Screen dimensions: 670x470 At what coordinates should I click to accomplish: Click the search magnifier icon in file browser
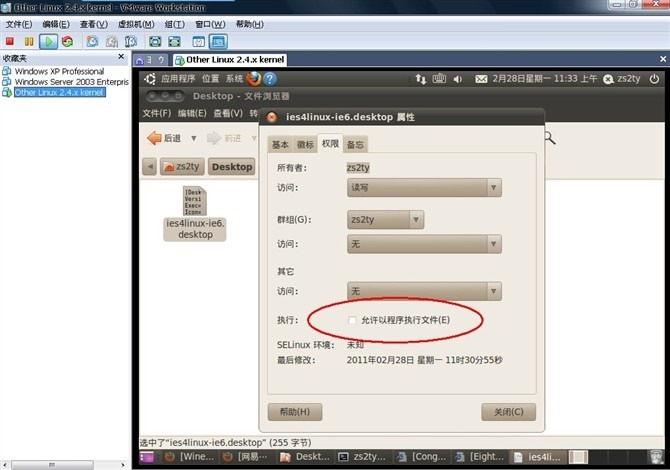pyautogui.click(x=550, y=138)
